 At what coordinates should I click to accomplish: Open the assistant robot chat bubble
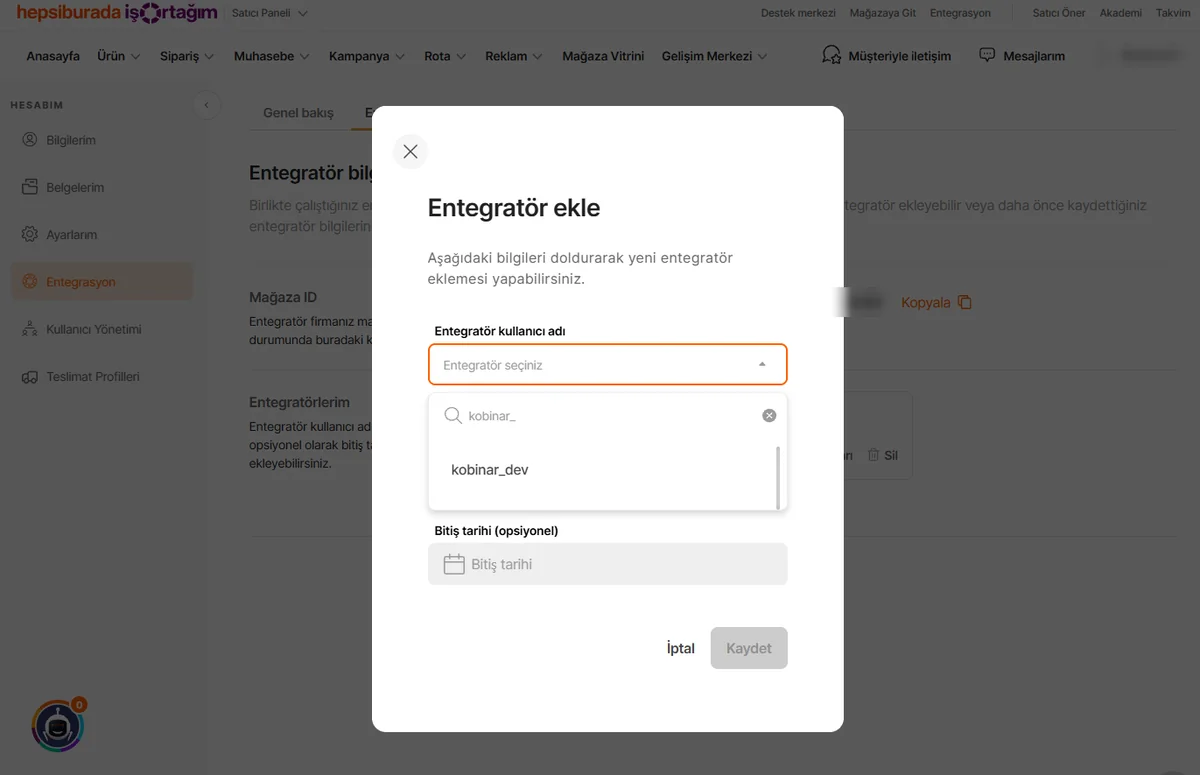pyautogui.click(x=58, y=727)
